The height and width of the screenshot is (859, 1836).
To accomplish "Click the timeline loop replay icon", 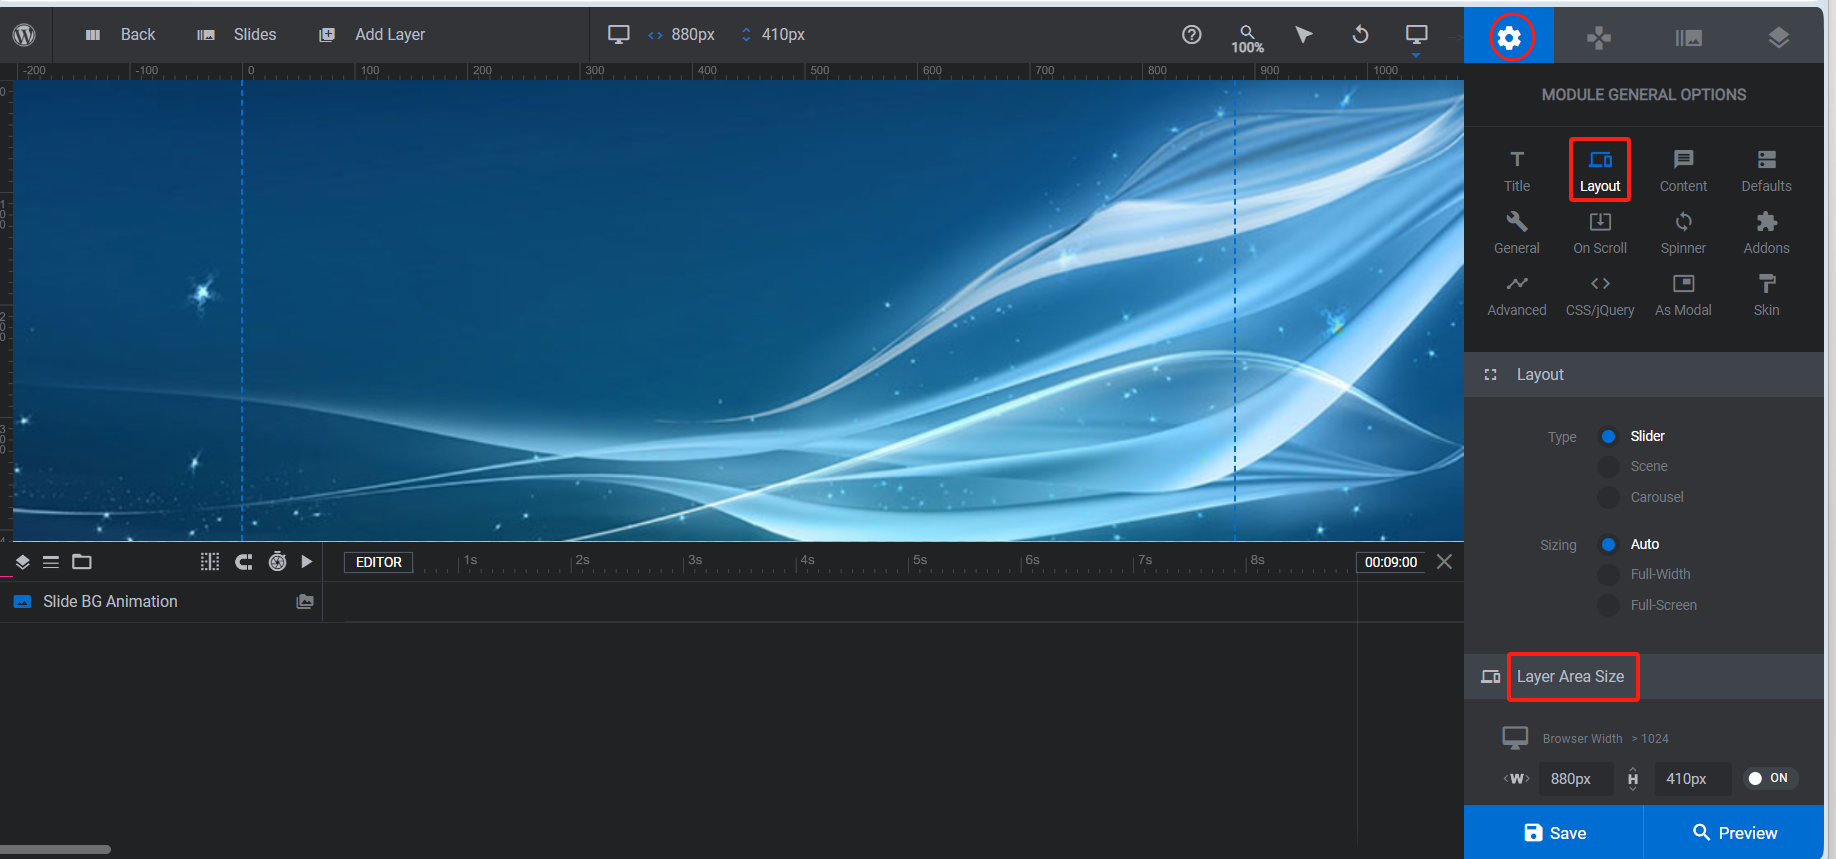I will (x=244, y=562).
